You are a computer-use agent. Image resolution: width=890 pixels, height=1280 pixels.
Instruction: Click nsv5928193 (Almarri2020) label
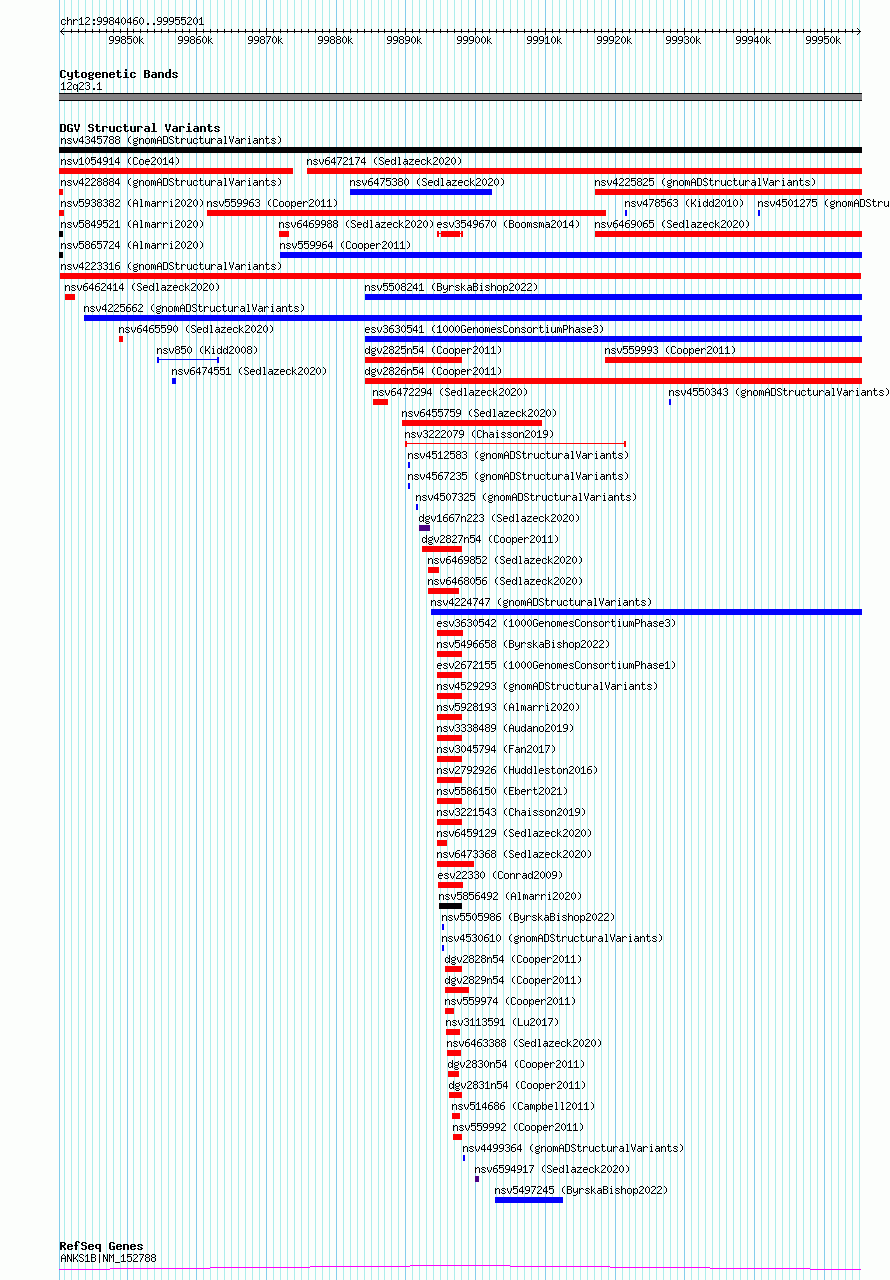(x=508, y=707)
